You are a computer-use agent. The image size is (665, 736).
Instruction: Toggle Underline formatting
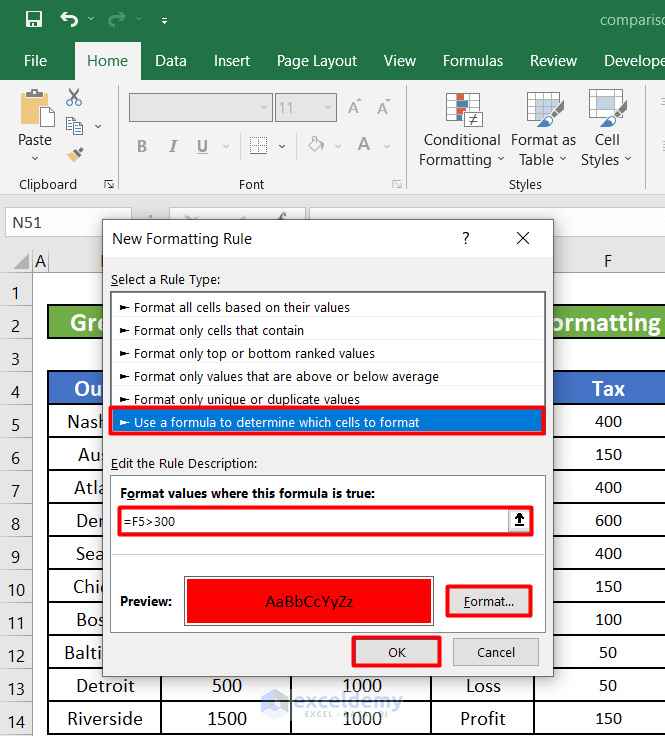coord(202,146)
